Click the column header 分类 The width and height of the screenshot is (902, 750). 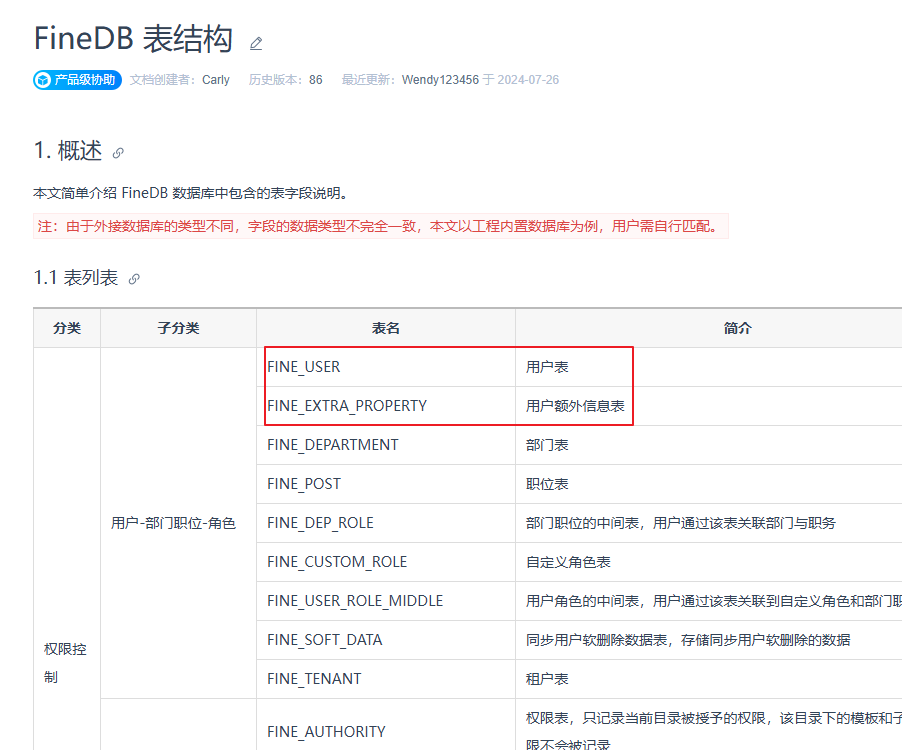[x=67, y=328]
